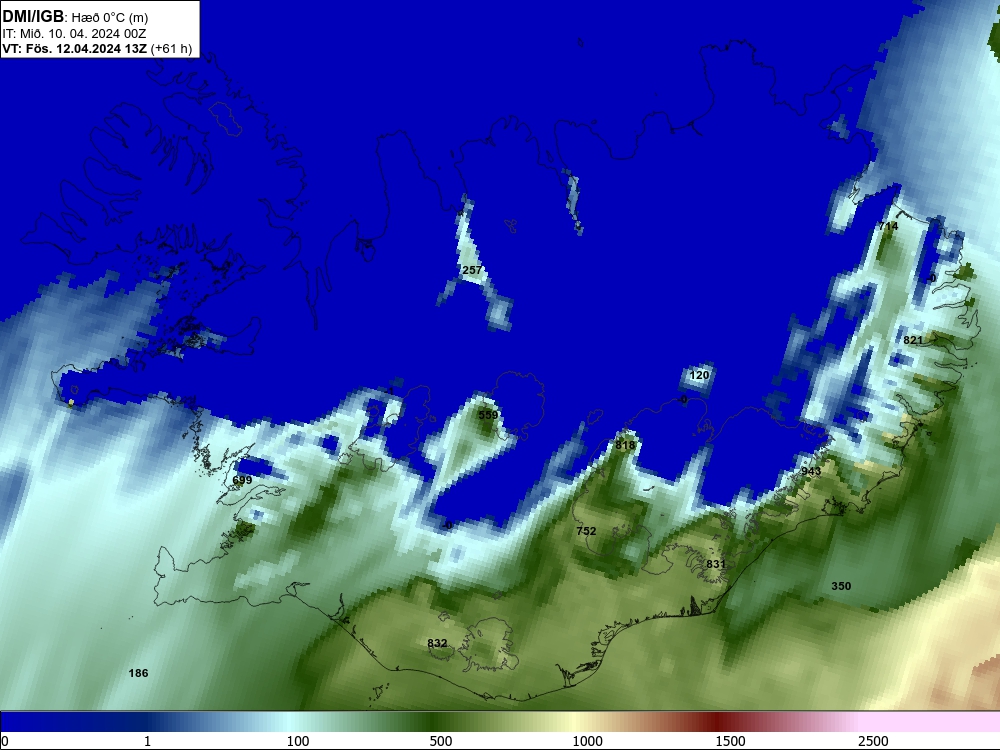Select the 821 value in east fjords
This screenshot has height=750, width=1000.
click(913, 341)
